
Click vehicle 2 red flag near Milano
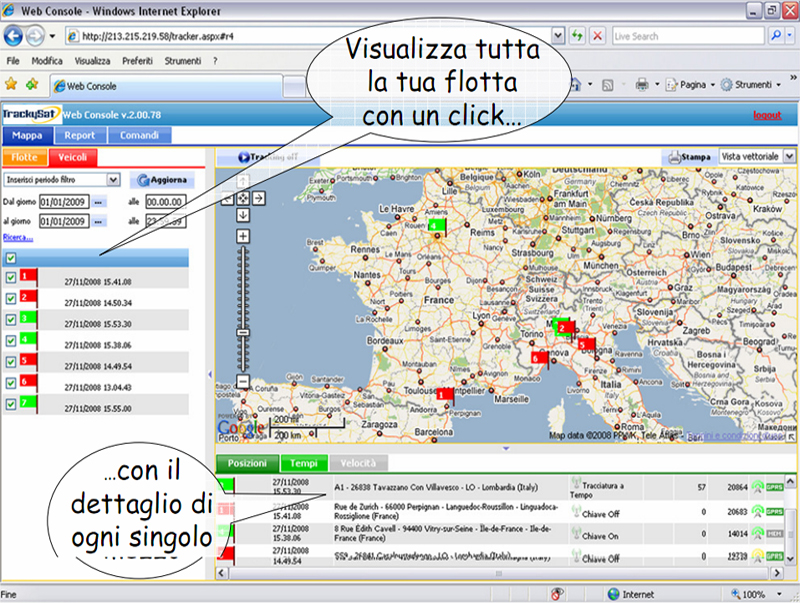[566, 328]
